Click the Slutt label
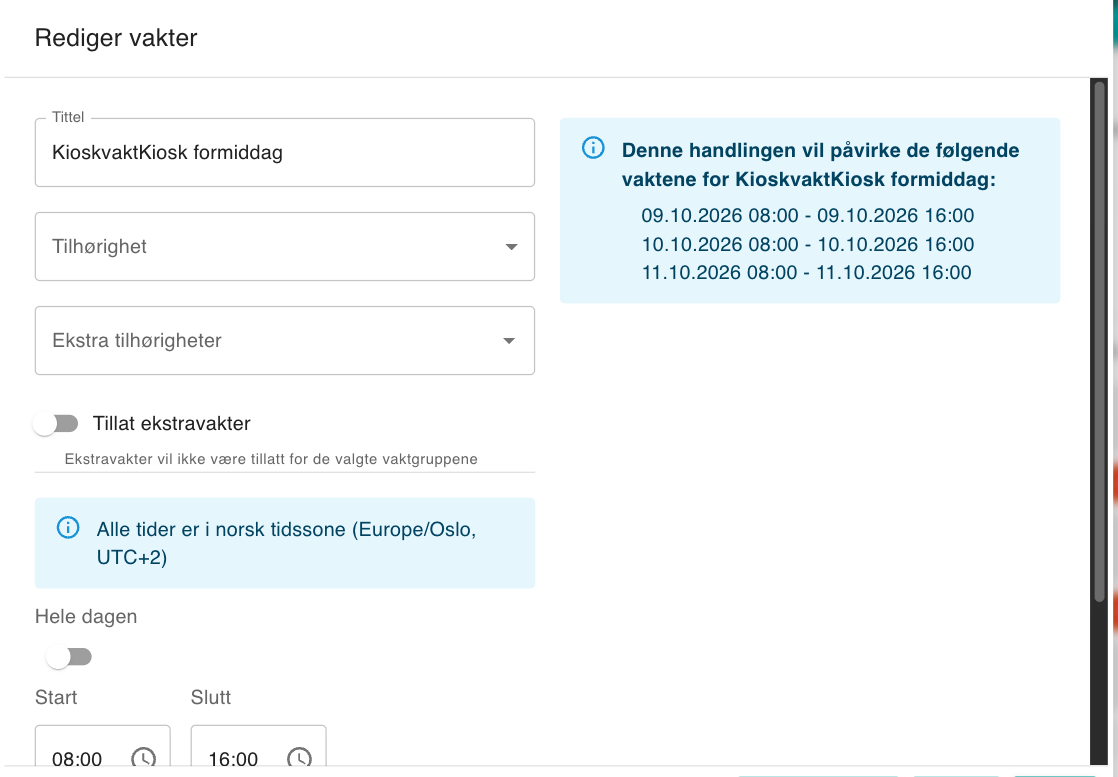1118x777 pixels. [211, 697]
